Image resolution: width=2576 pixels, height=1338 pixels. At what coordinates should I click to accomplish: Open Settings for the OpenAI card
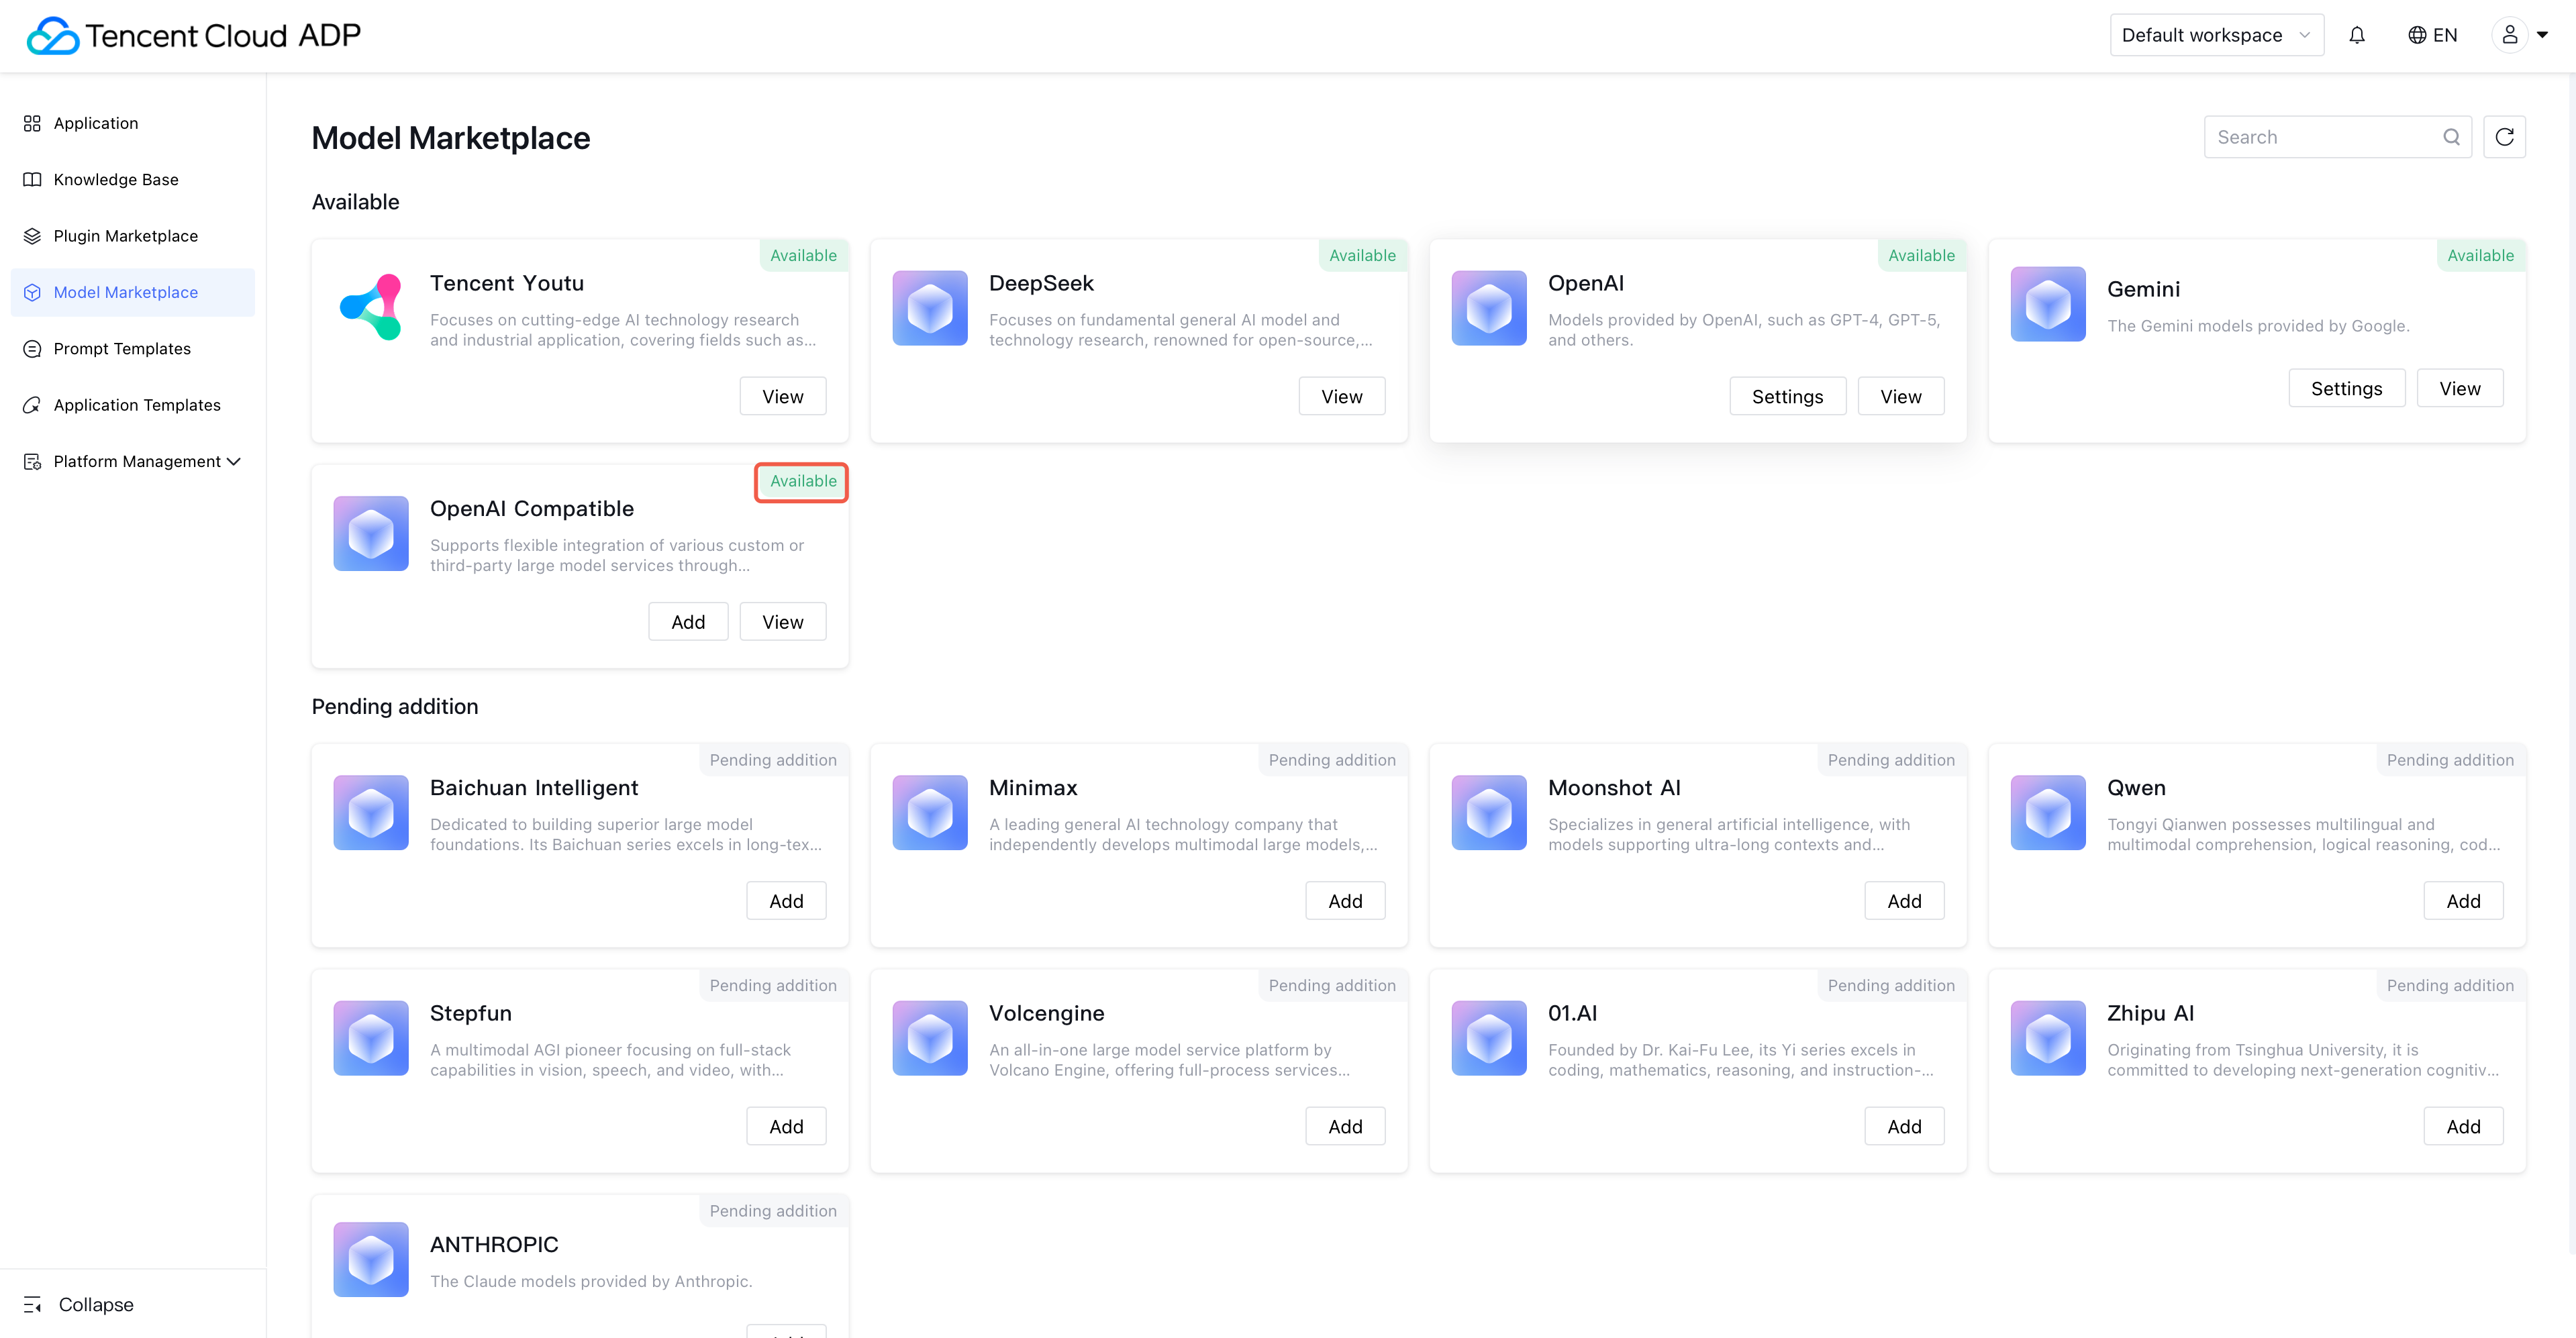[1787, 397]
